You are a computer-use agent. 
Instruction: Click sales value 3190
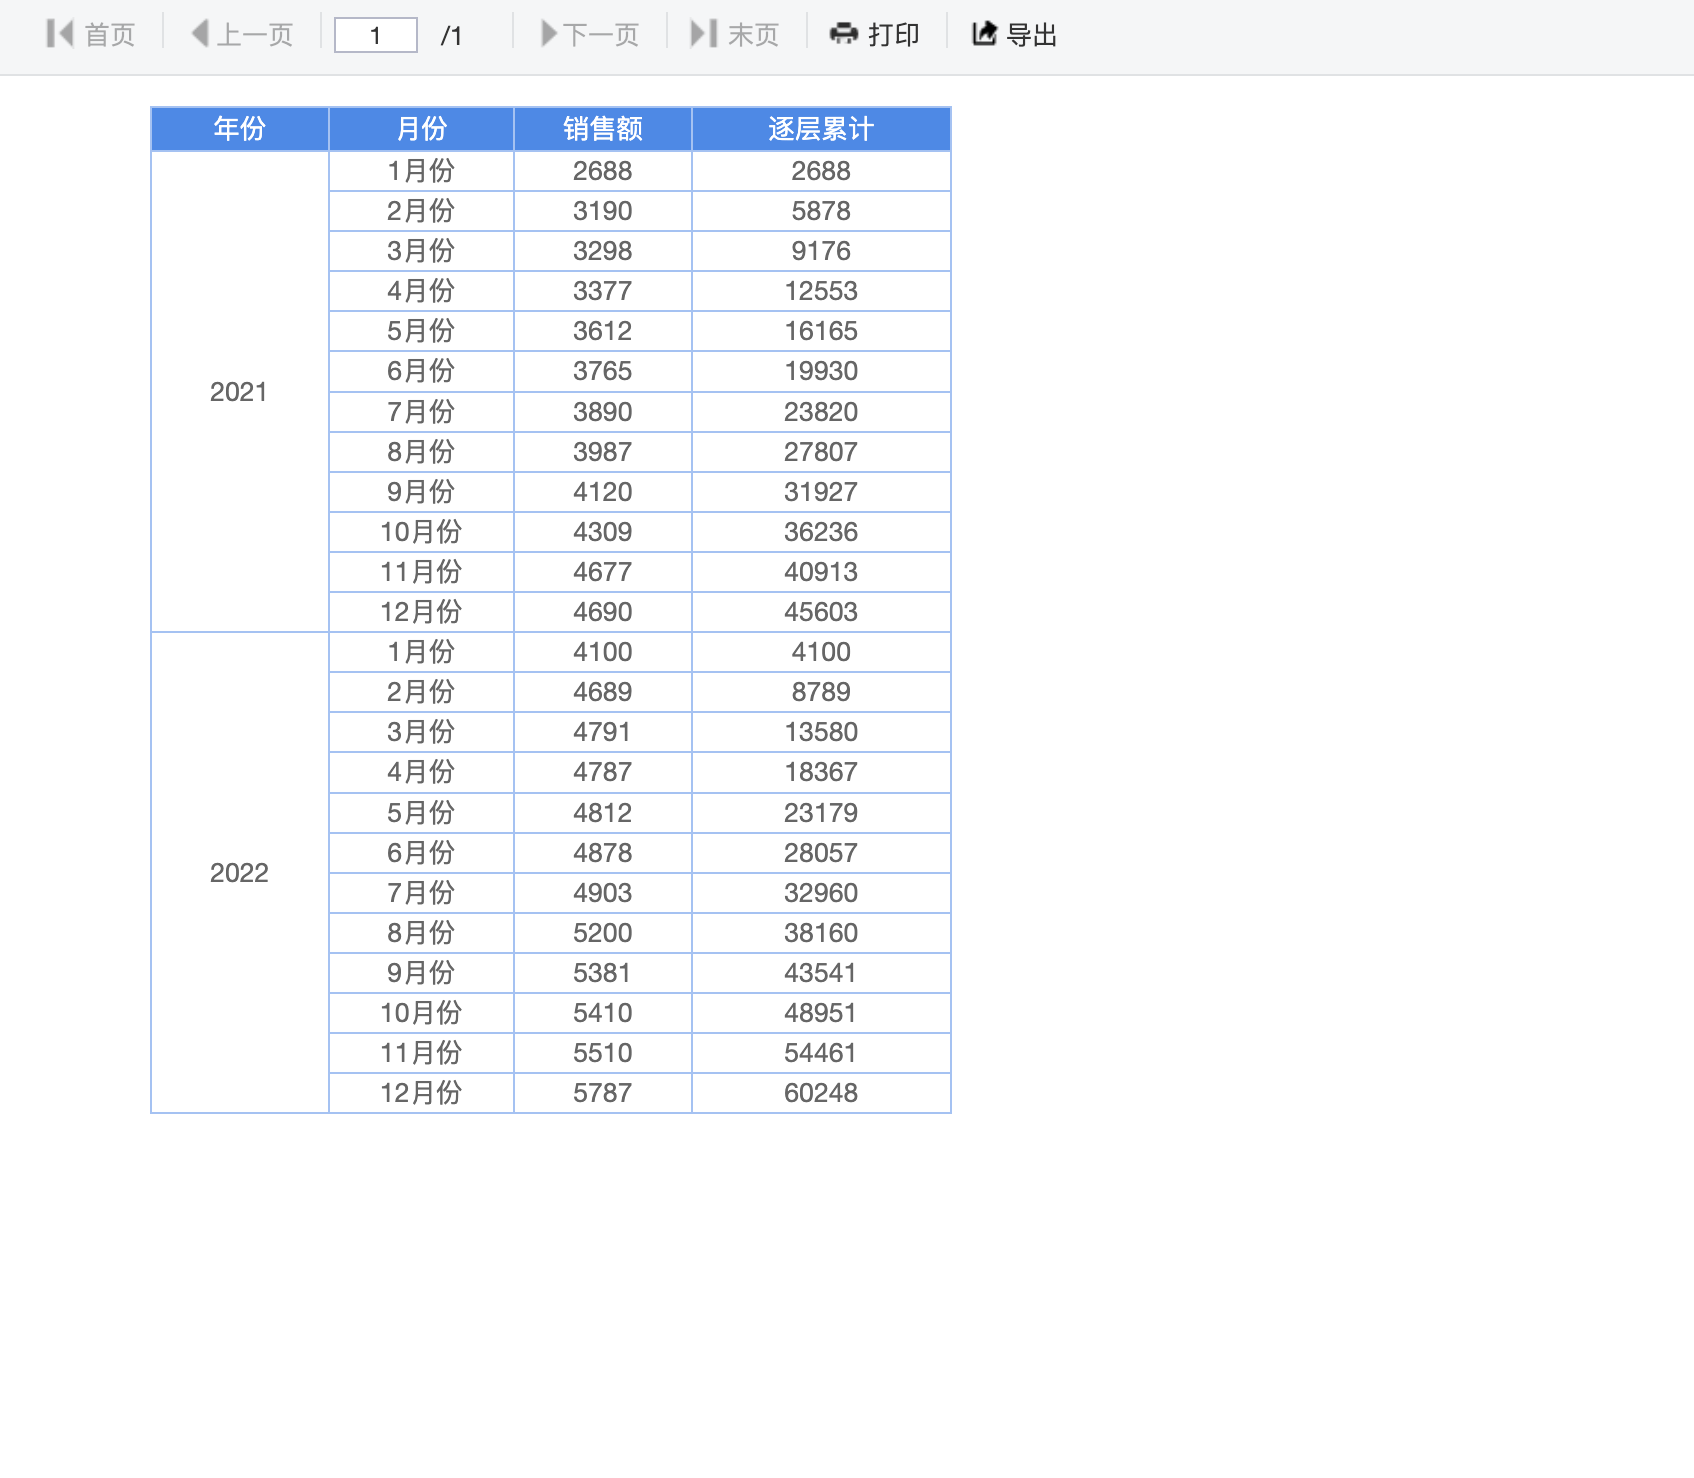coord(603,211)
